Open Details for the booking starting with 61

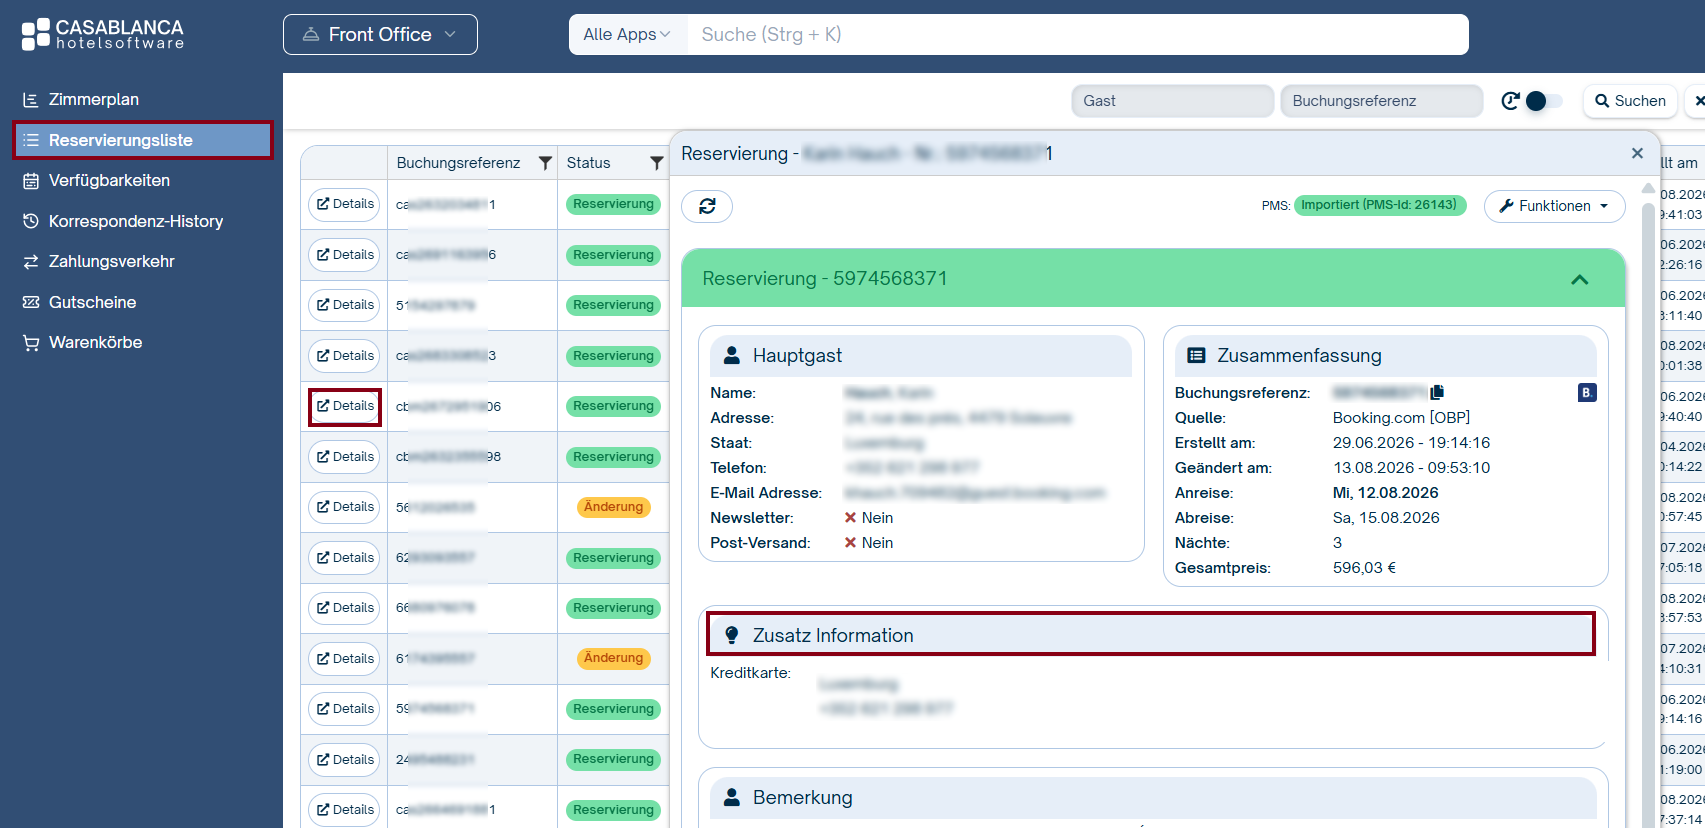[345, 659]
